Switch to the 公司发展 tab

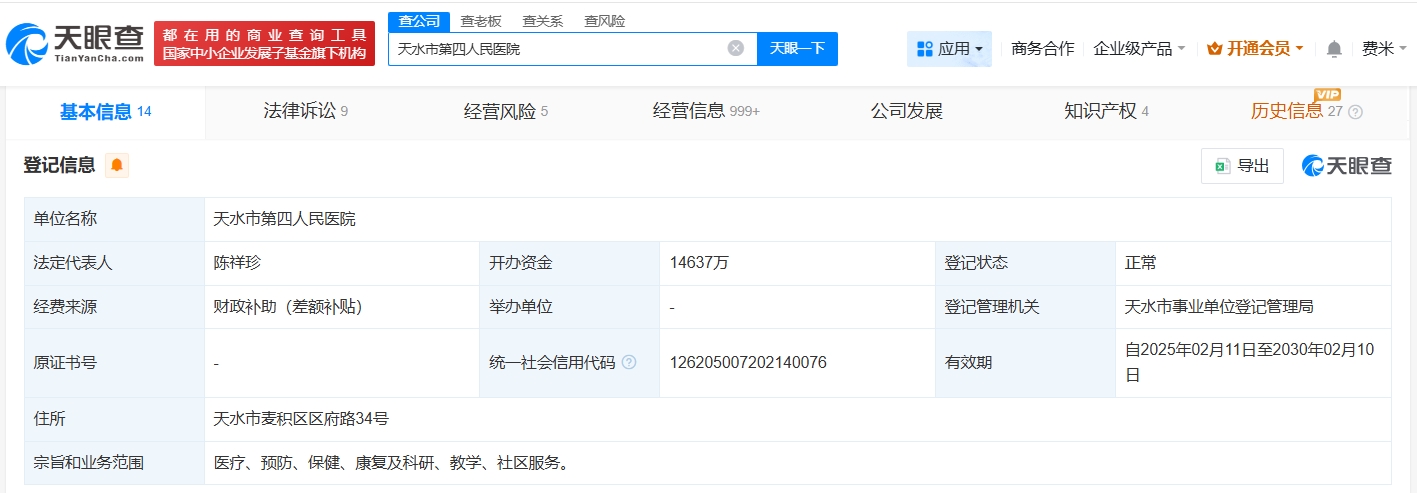coord(907,112)
